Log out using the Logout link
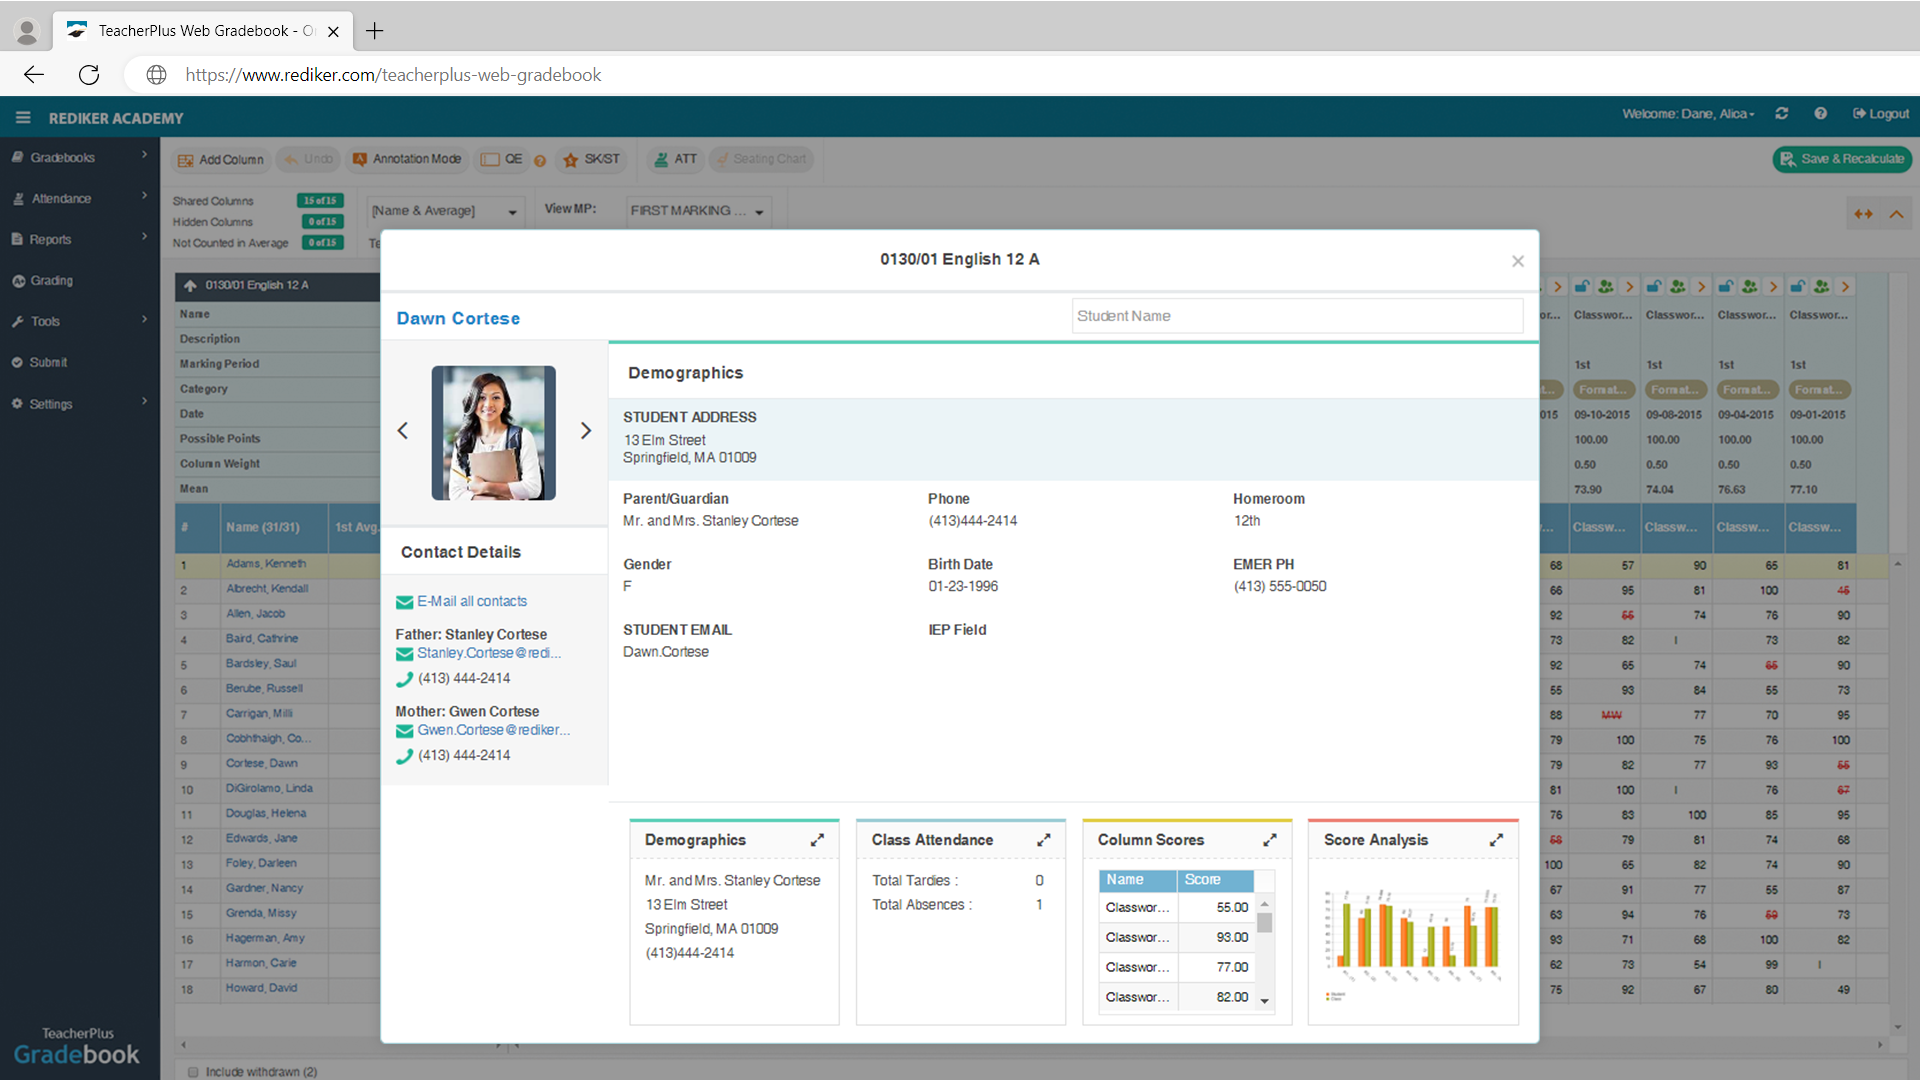Screen dimensions: 1920x1080 pyautogui.click(x=1881, y=114)
